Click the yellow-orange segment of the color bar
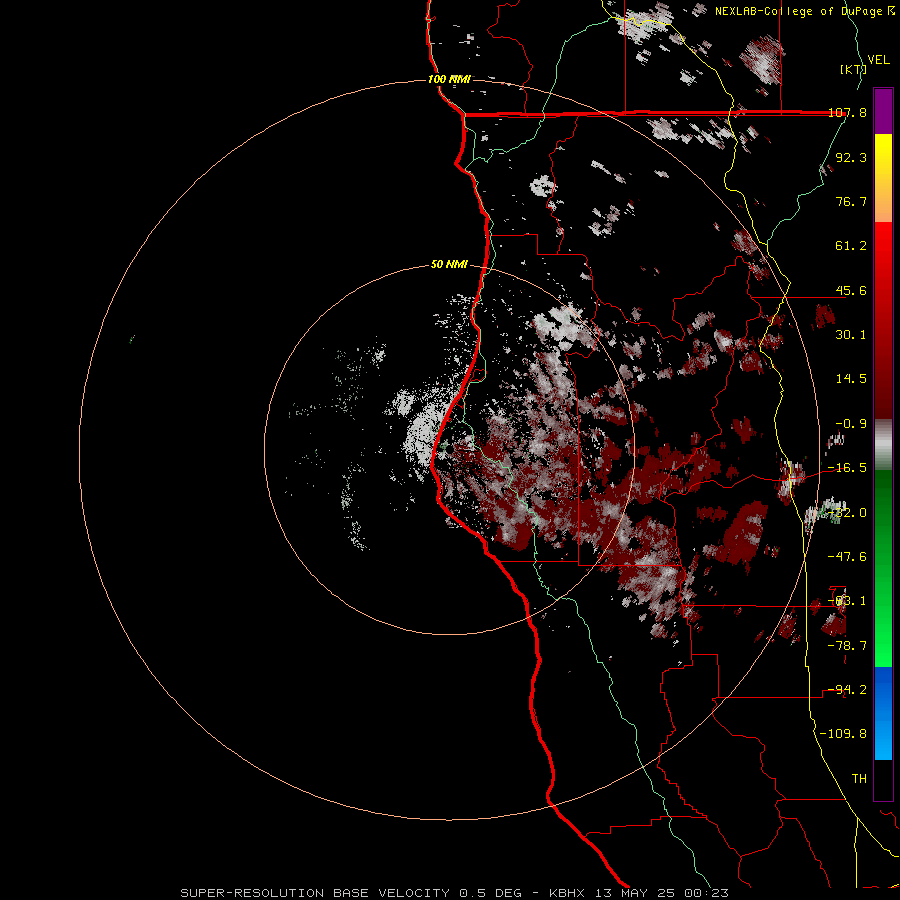Viewport: 900px width, 900px height. pos(883,178)
